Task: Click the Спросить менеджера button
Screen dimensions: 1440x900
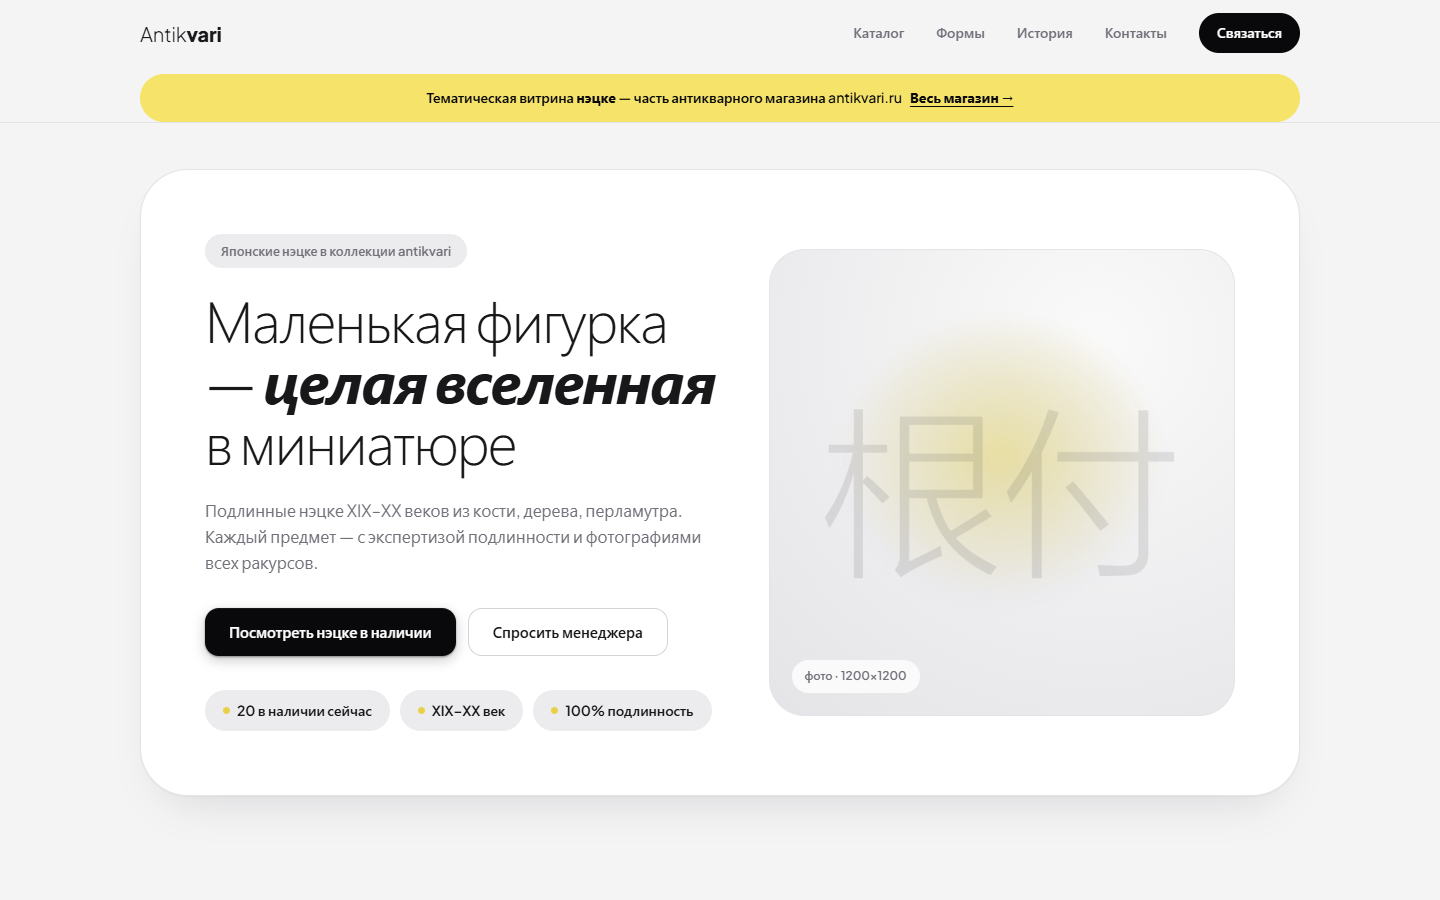Action: [x=568, y=632]
